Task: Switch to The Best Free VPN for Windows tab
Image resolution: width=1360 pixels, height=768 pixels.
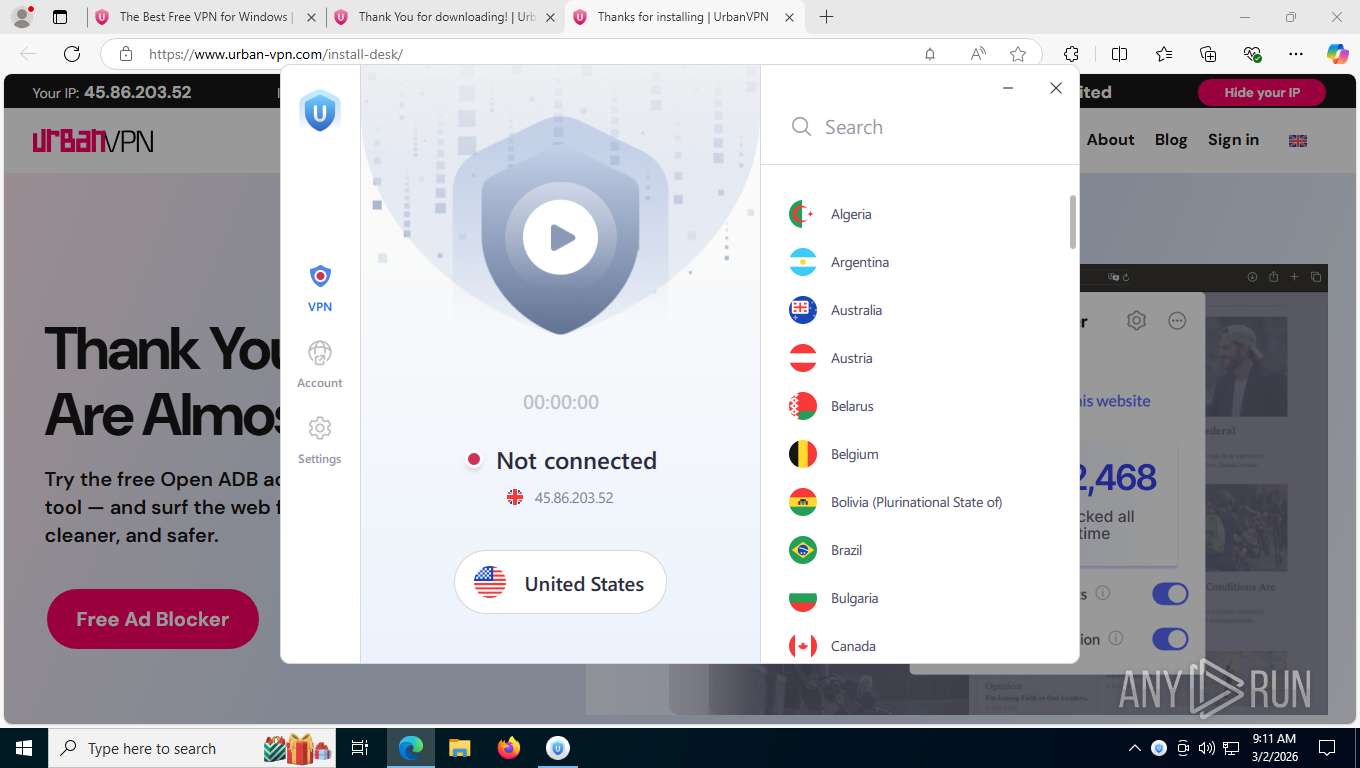Action: [205, 17]
